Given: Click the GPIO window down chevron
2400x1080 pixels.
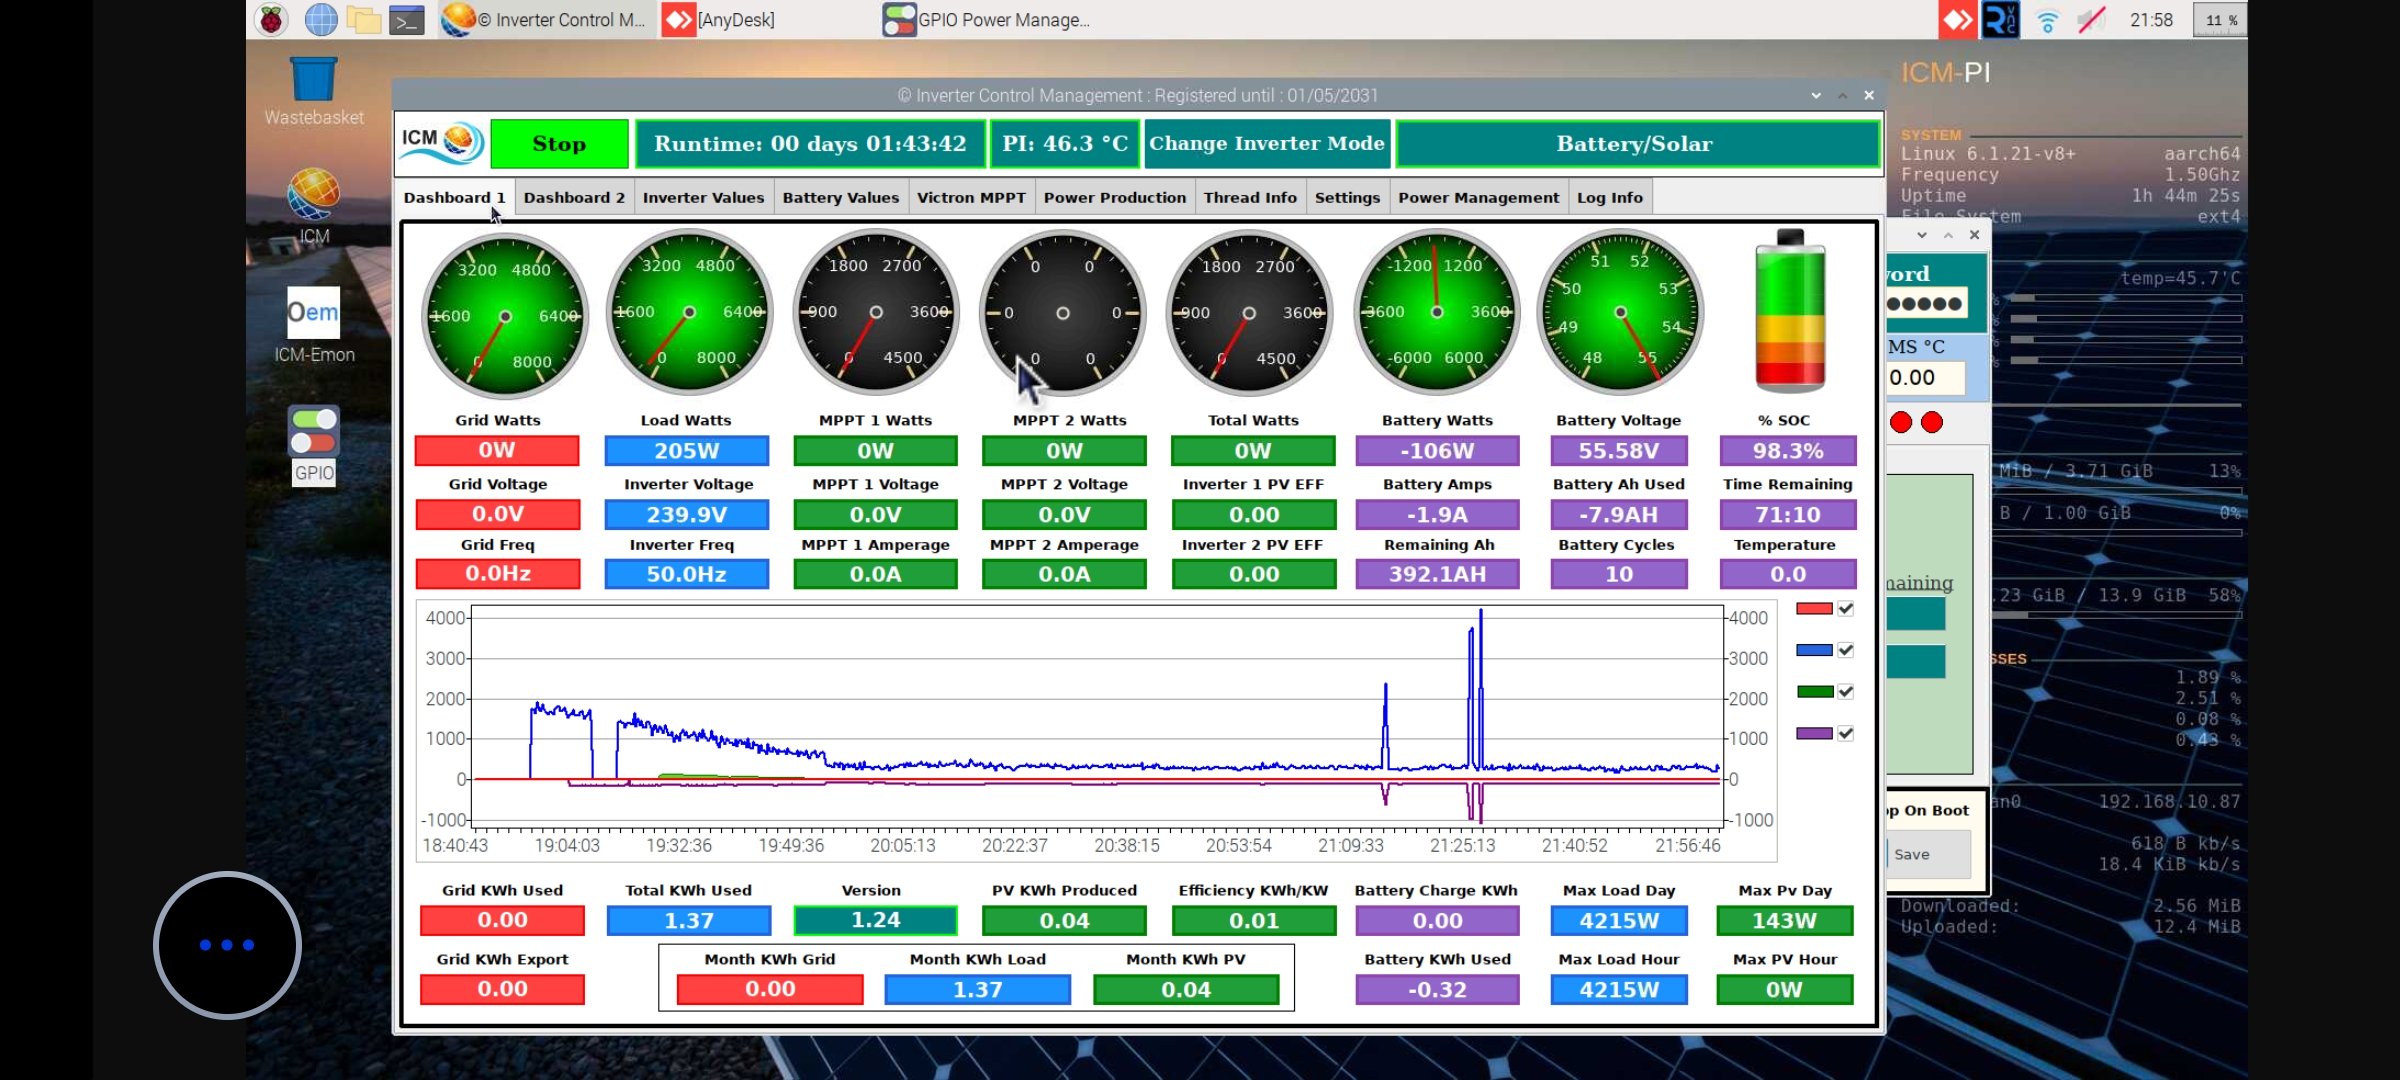Looking at the screenshot, I should [1921, 235].
